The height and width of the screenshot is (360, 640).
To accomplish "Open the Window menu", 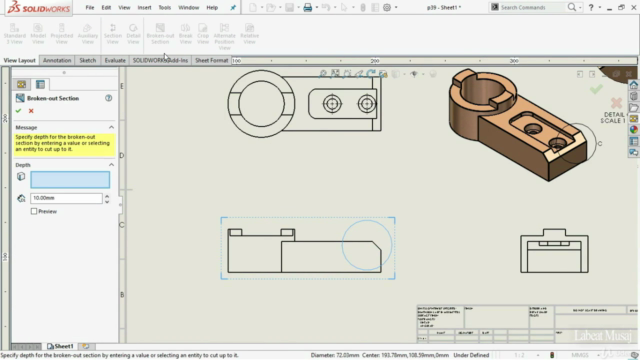I will [189, 7].
